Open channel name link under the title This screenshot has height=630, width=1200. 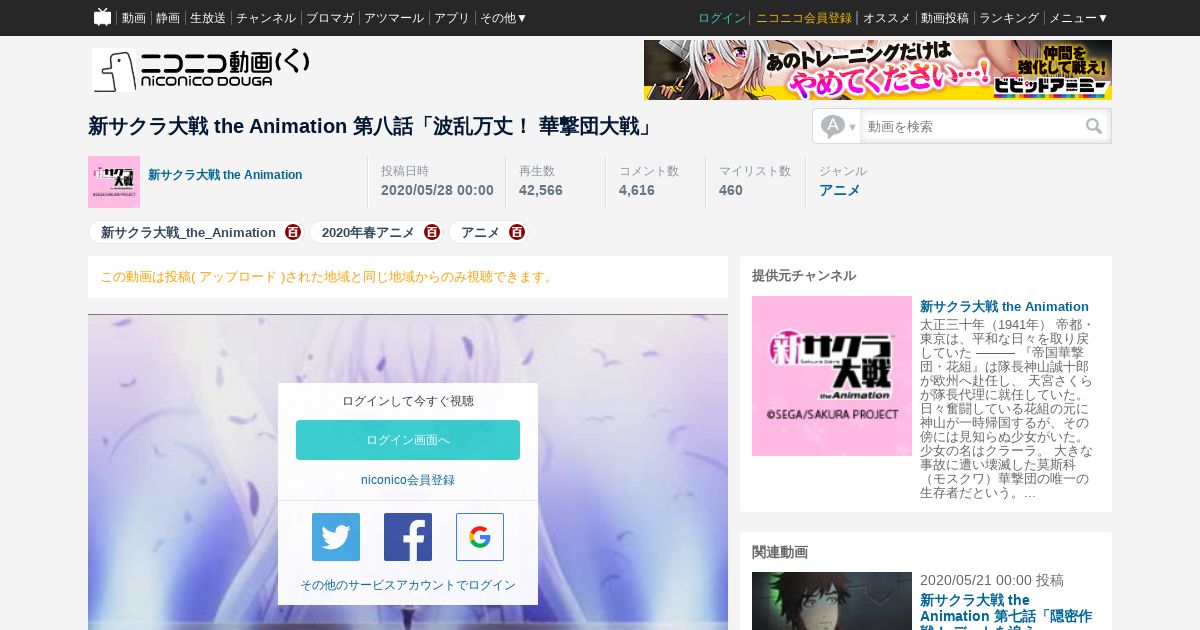tap(225, 175)
